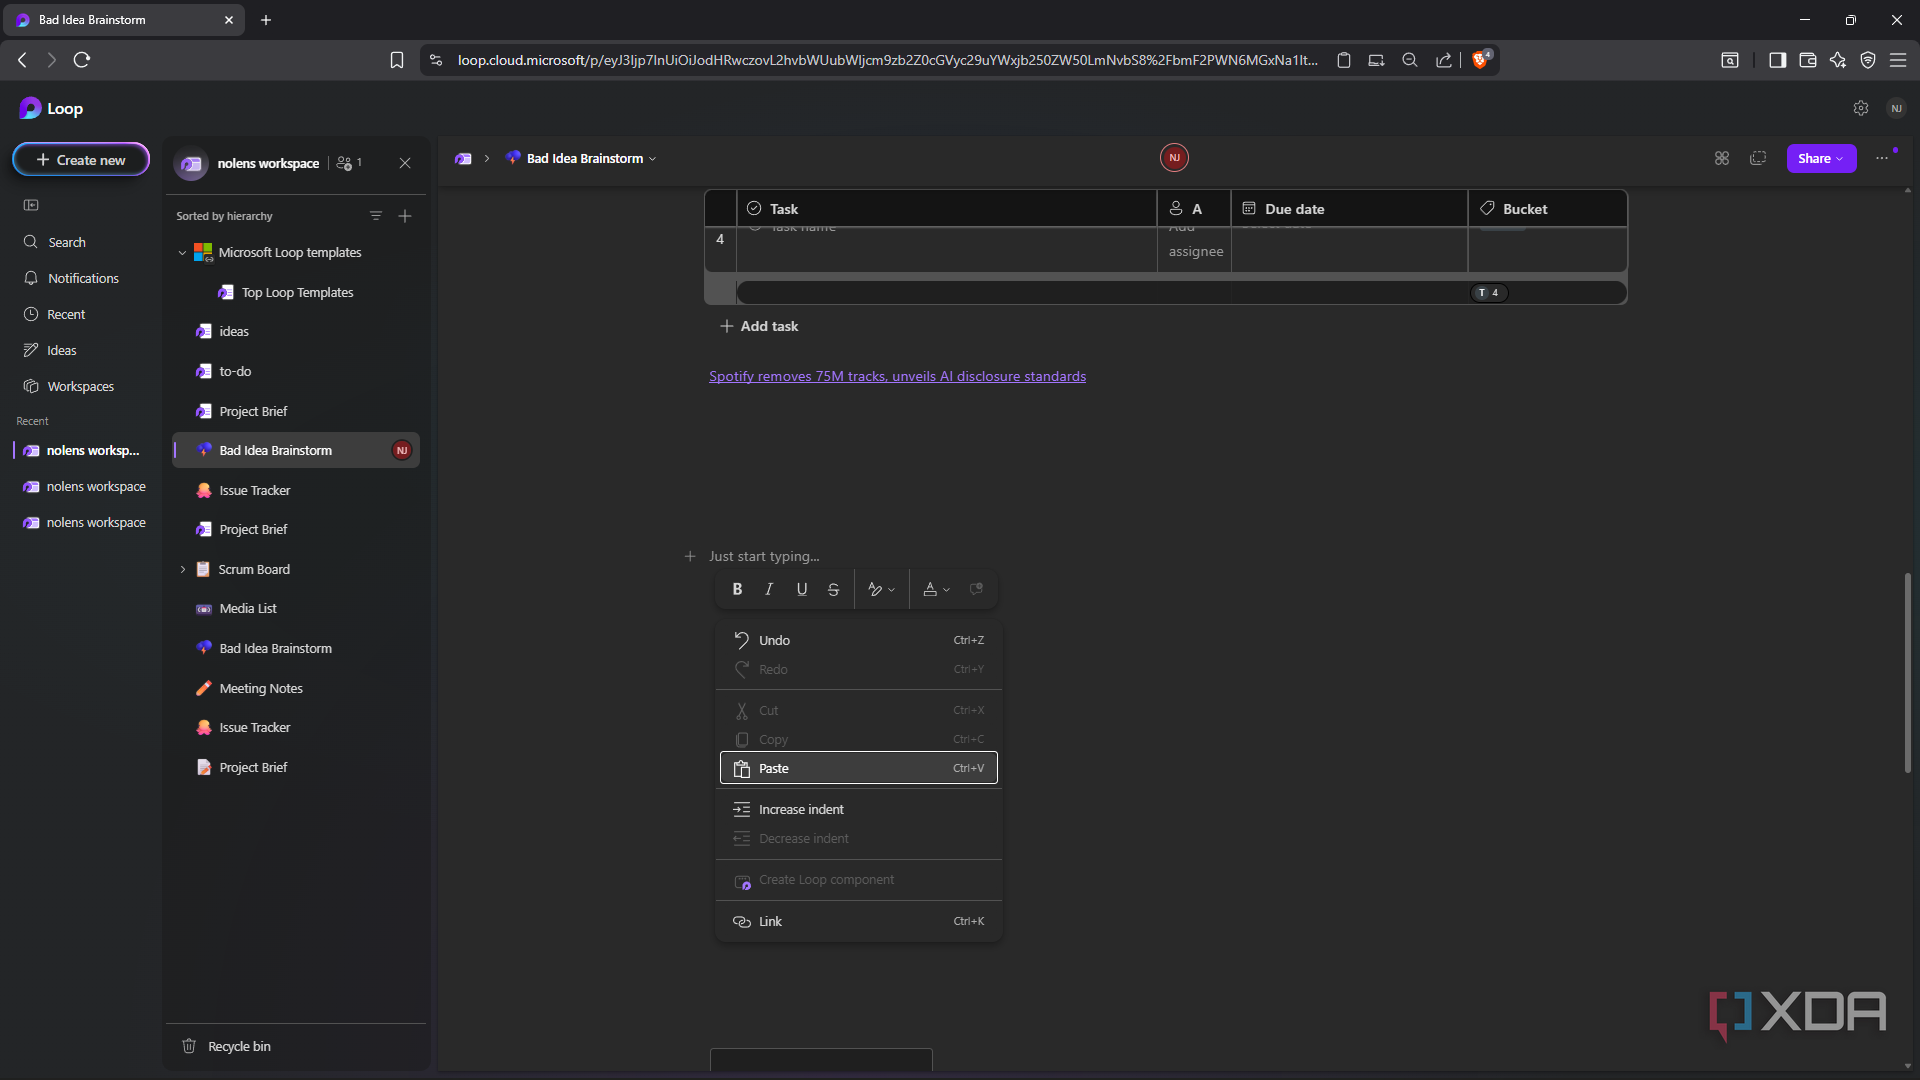1920x1080 pixels.
Task: Open the Share dropdown button
Action: [1821, 158]
